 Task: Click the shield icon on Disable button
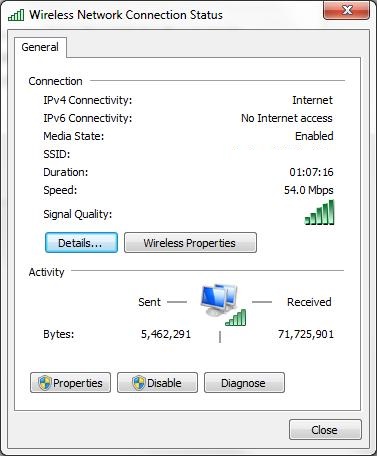pos(138,383)
